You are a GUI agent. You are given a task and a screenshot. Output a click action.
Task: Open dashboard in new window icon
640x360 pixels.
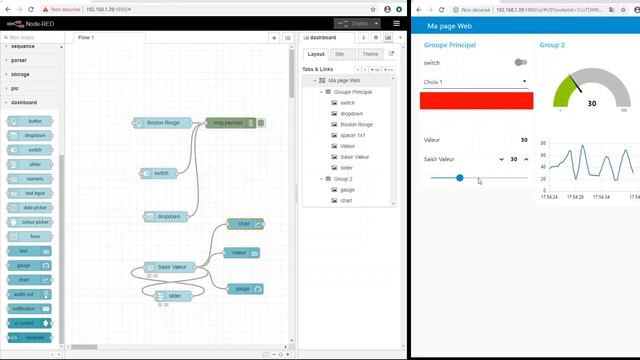pos(391,54)
